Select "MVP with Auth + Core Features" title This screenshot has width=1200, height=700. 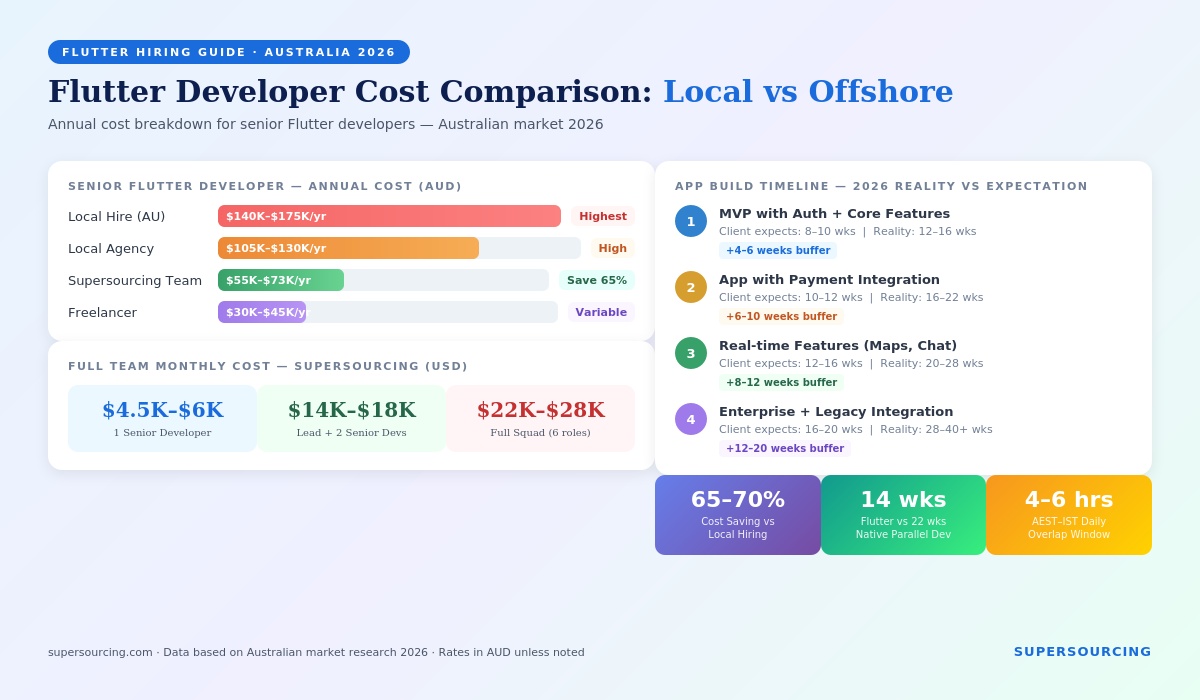tap(835, 213)
